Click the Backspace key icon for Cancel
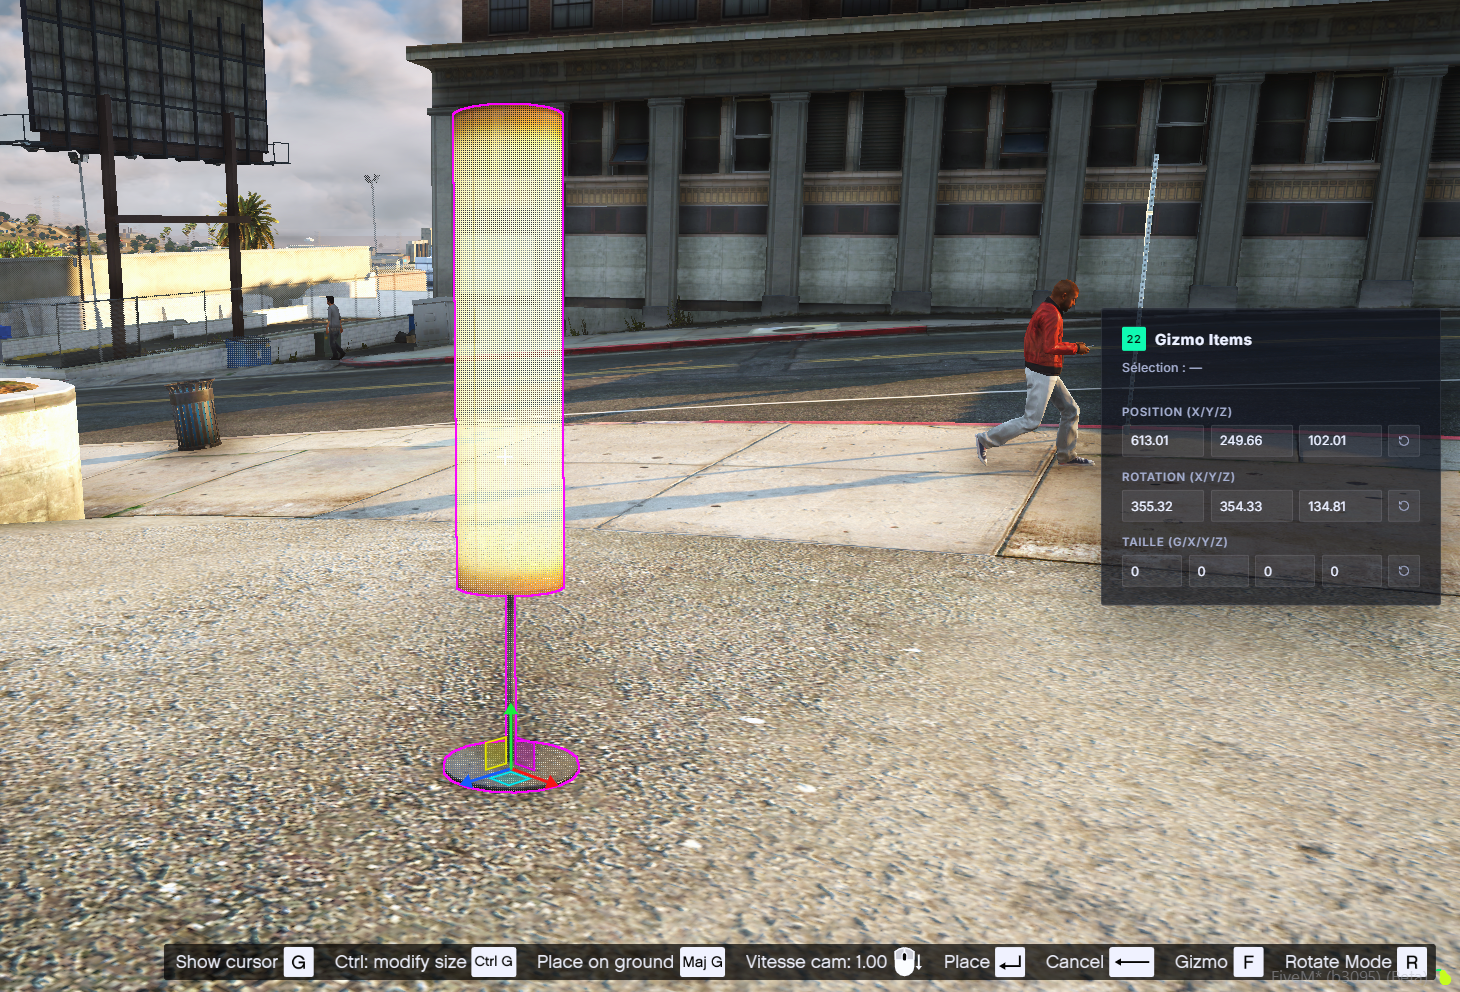Viewport: 1460px width, 992px height. 1132,962
